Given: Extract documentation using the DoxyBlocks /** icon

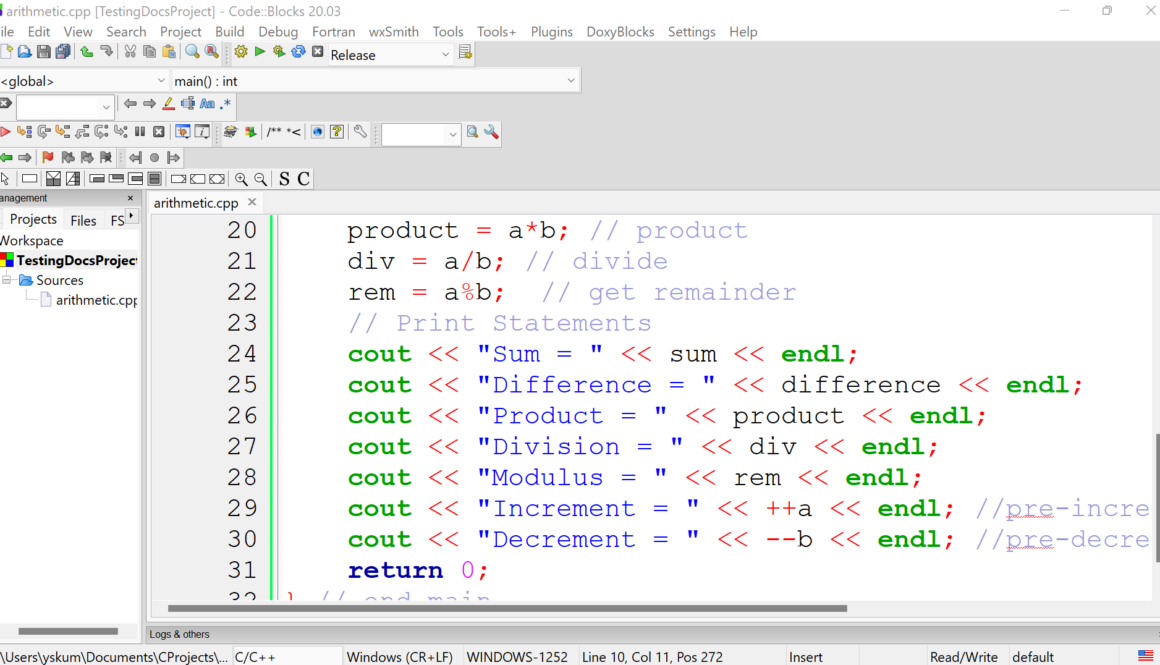Looking at the screenshot, I should pyautogui.click(x=272, y=132).
